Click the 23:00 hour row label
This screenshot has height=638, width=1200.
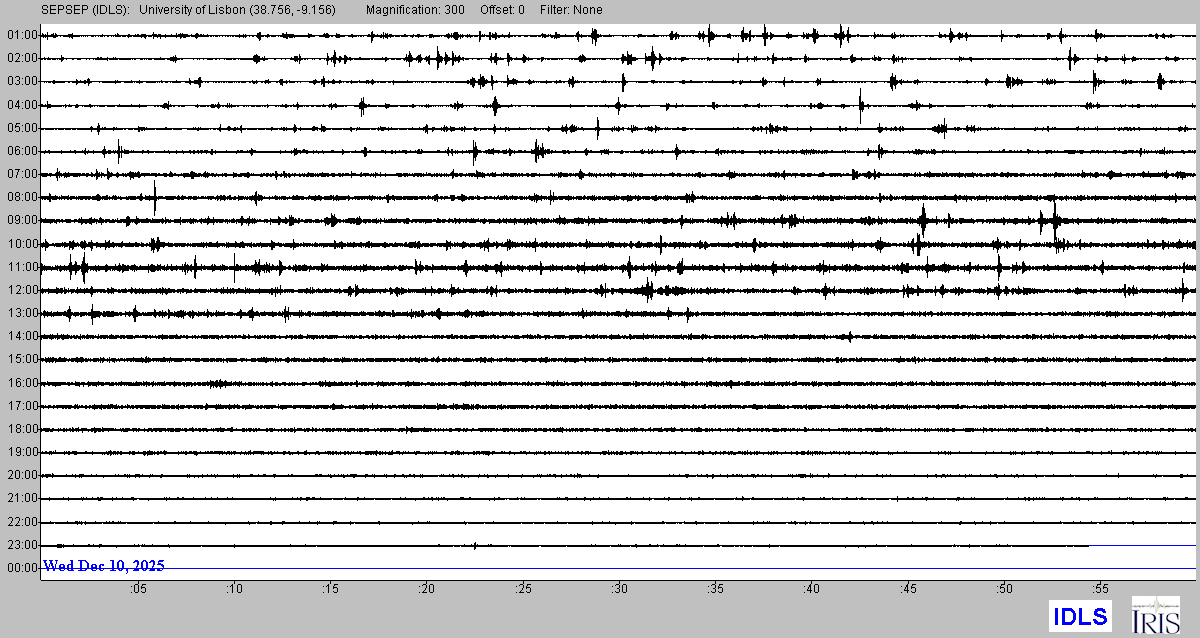(21, 545)
